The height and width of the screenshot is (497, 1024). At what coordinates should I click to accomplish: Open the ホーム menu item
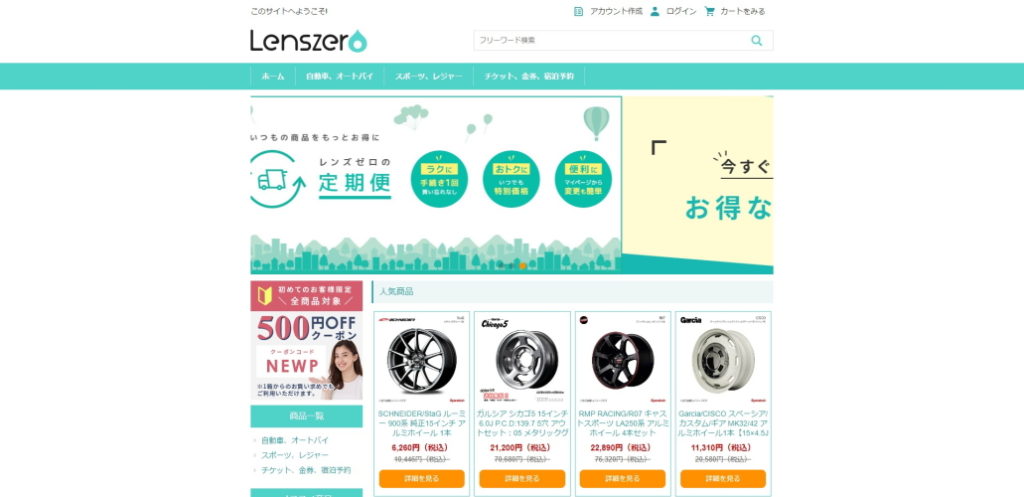click(273, 76)
